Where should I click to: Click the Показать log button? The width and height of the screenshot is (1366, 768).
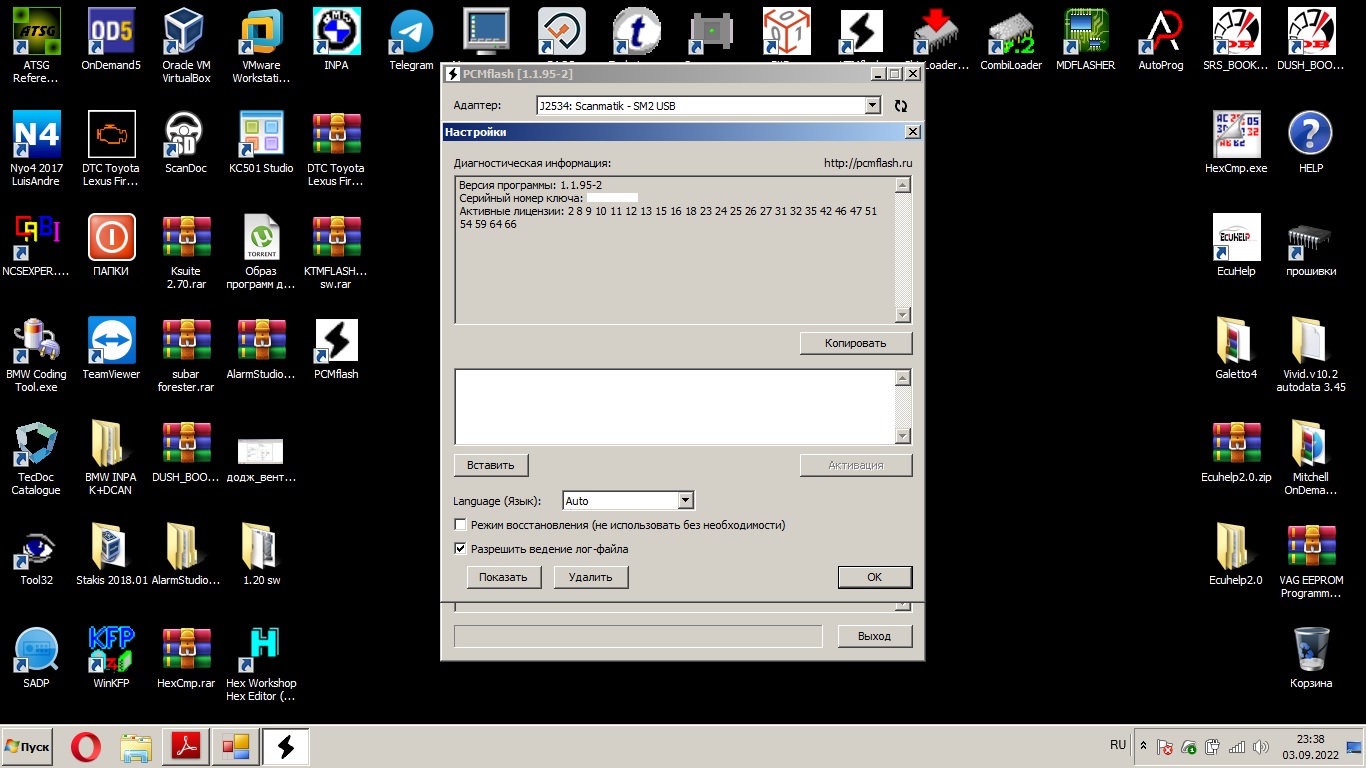pyautogui.click(x=503, y=577)
